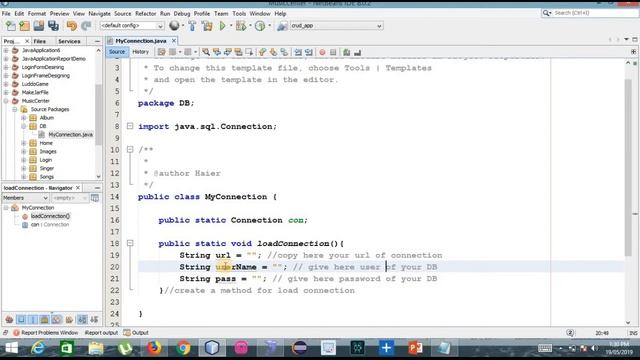Open the default config dropdown

[x=132, y=26]
